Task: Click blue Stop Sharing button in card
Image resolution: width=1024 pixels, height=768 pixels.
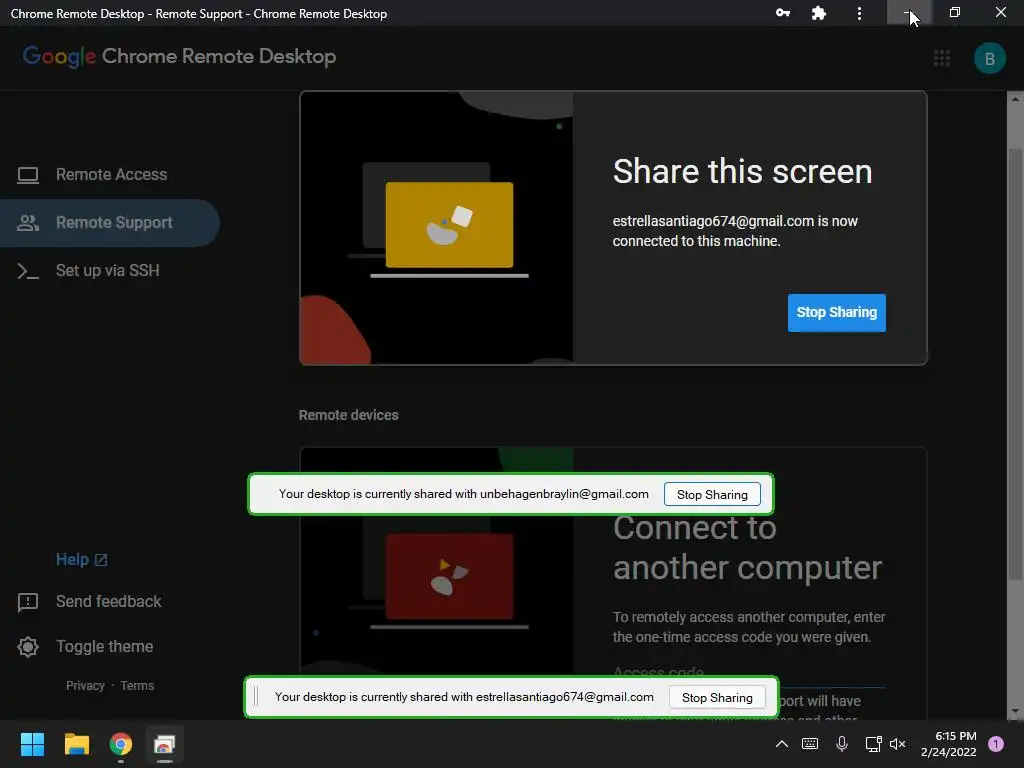Action: pos(837,313)
